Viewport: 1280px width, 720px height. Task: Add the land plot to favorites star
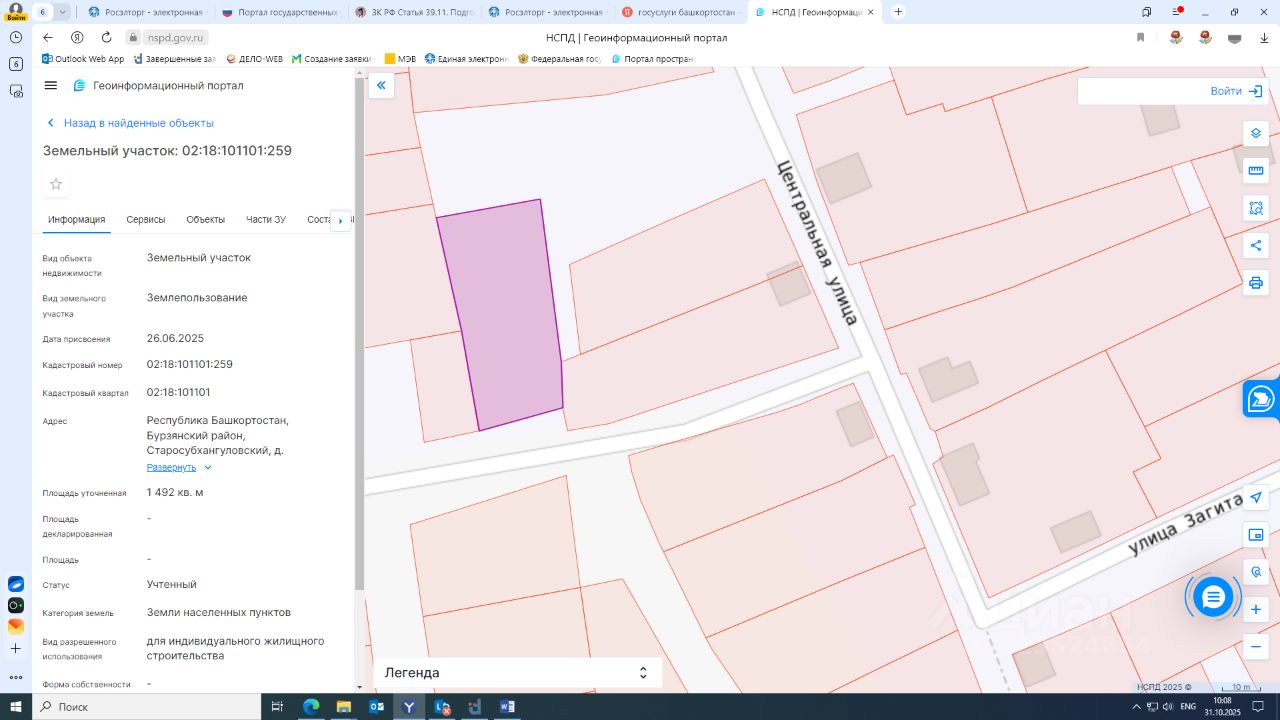point(56,184)
